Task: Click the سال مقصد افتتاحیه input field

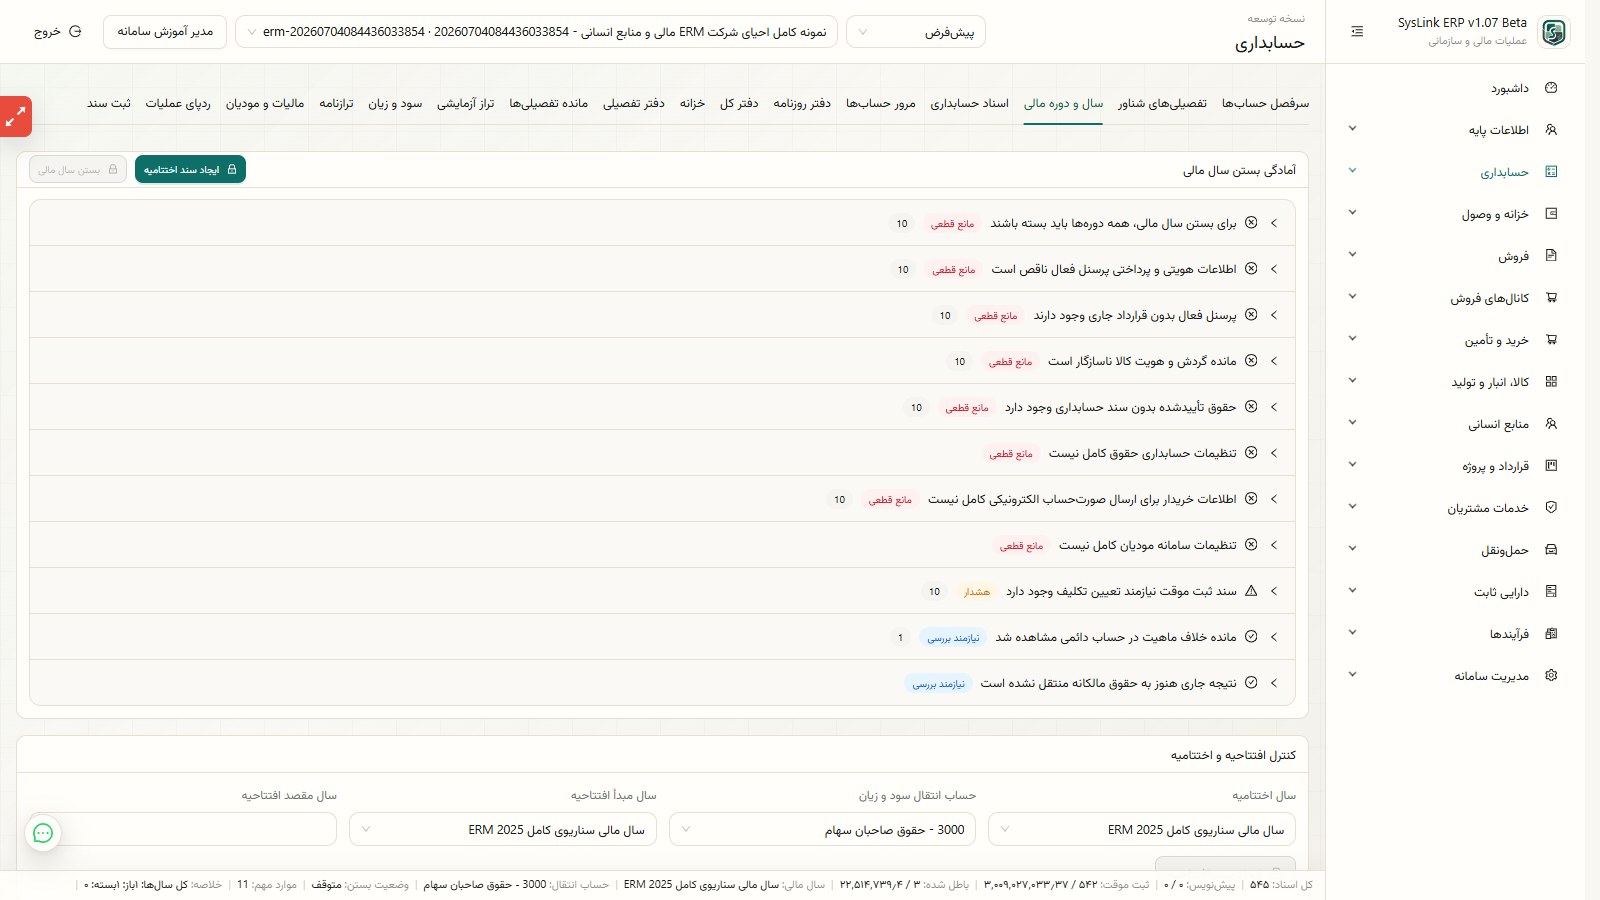Action: point(183,830)
